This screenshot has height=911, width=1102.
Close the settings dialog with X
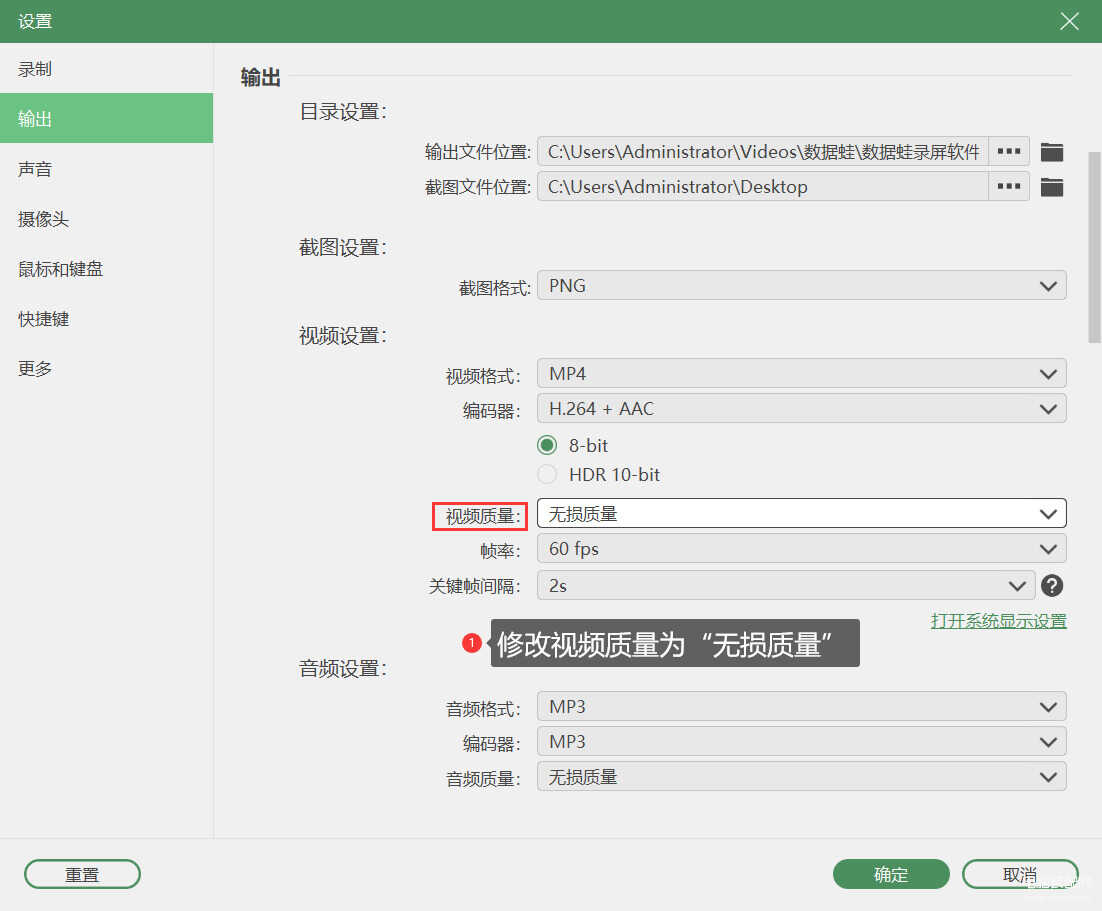[1069, 21]
